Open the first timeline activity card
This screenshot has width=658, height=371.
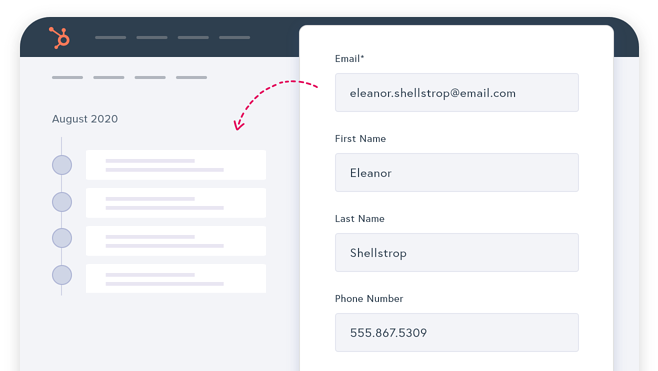point(176,165)
